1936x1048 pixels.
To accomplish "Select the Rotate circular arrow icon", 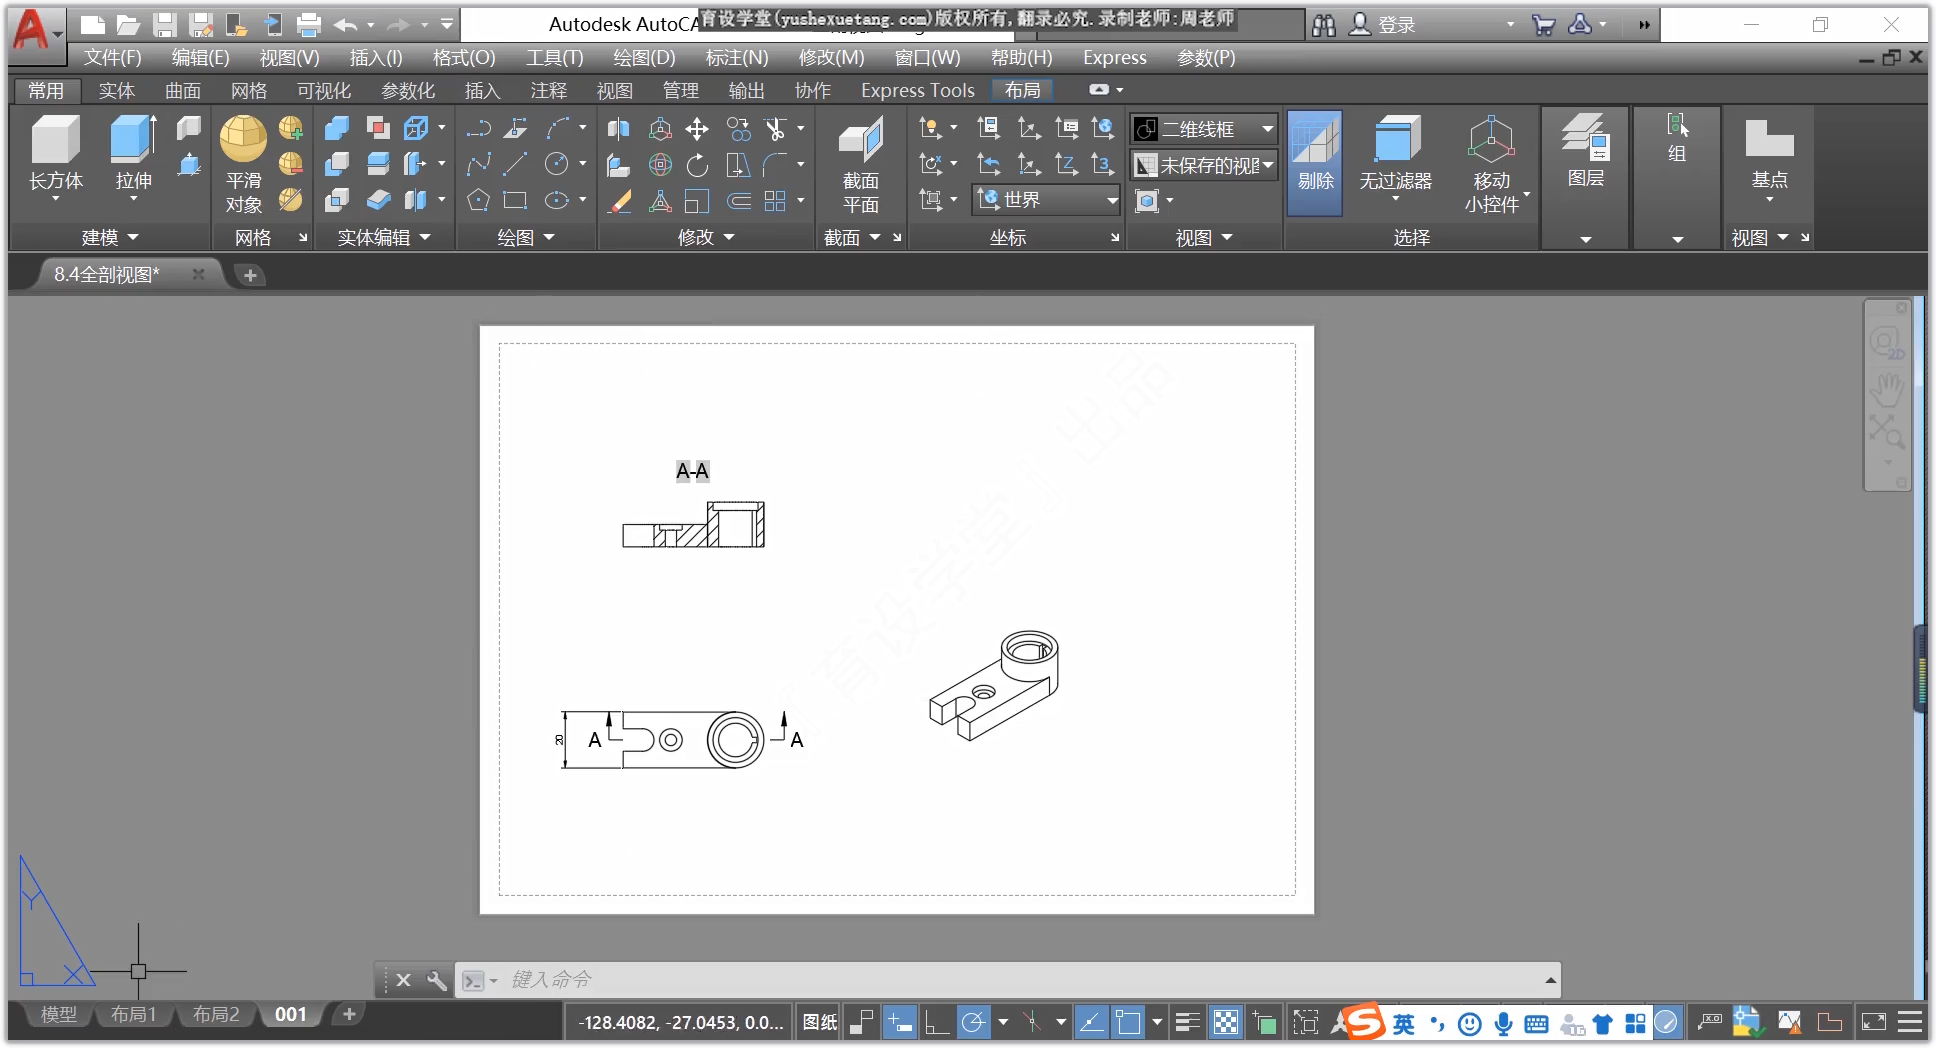I will pos(697,165).
